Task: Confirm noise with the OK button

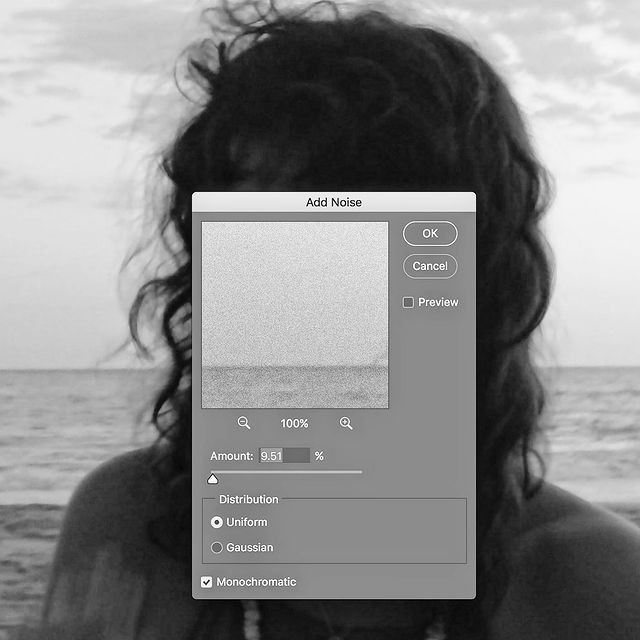Action: (x=430, y=233)
